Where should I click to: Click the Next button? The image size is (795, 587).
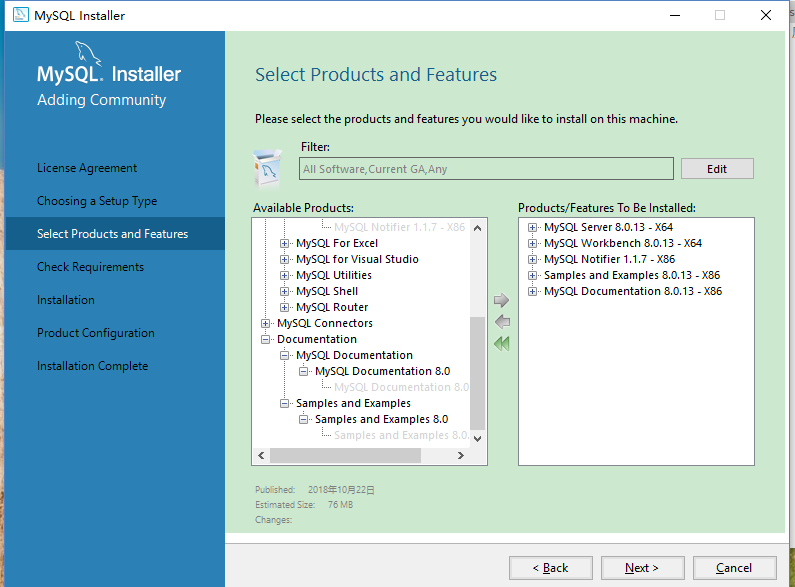[642, 568]
